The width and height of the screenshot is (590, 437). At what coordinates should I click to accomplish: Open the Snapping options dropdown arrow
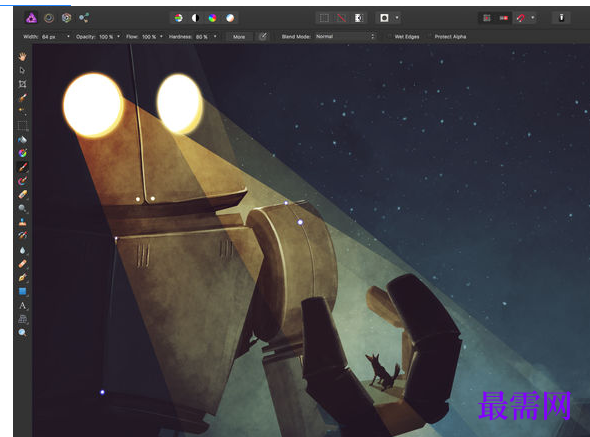coord(532,18)
